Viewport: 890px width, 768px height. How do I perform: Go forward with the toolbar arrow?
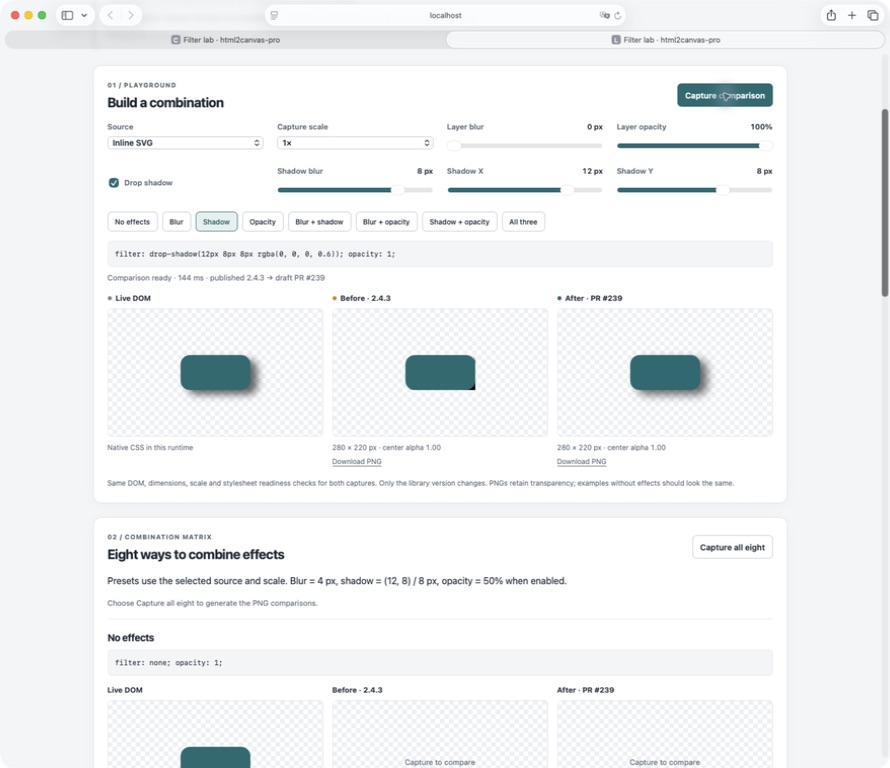(x=131, y=15)
